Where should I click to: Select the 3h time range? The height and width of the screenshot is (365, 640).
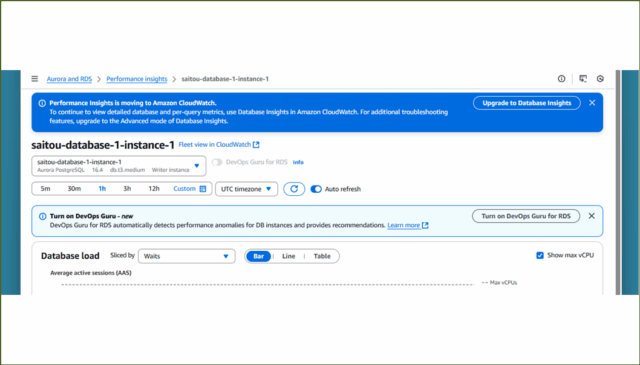coord(127,189)
